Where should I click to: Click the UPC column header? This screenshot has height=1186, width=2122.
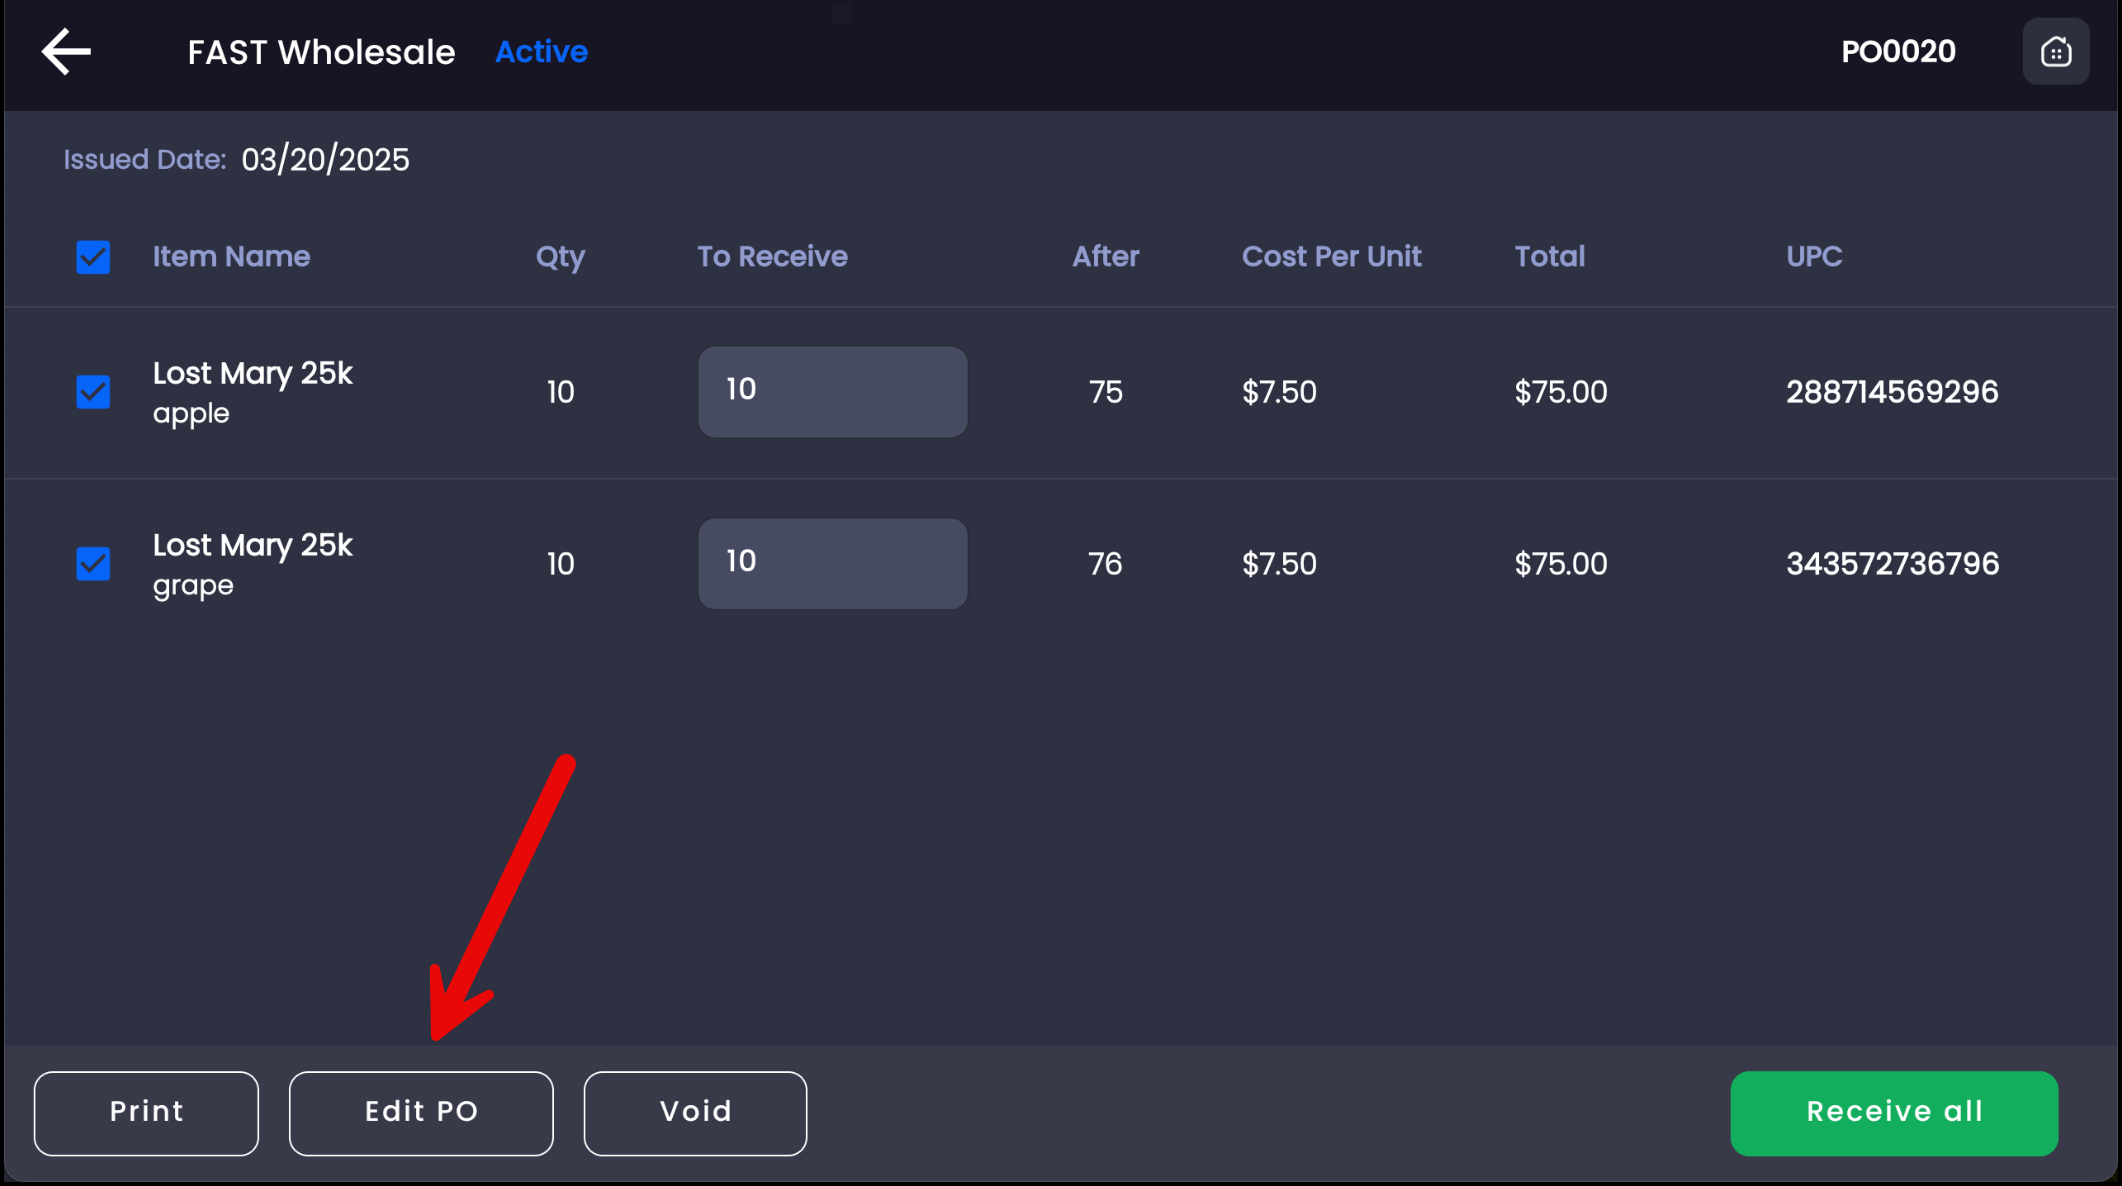tap(1814, 257)
